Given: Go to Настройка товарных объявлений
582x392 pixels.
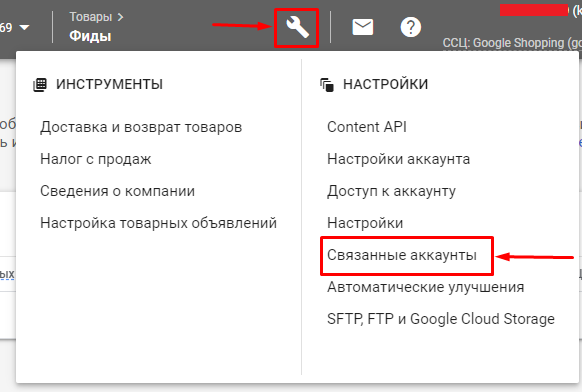Looking at the screenshot, I should pos(158,223).
